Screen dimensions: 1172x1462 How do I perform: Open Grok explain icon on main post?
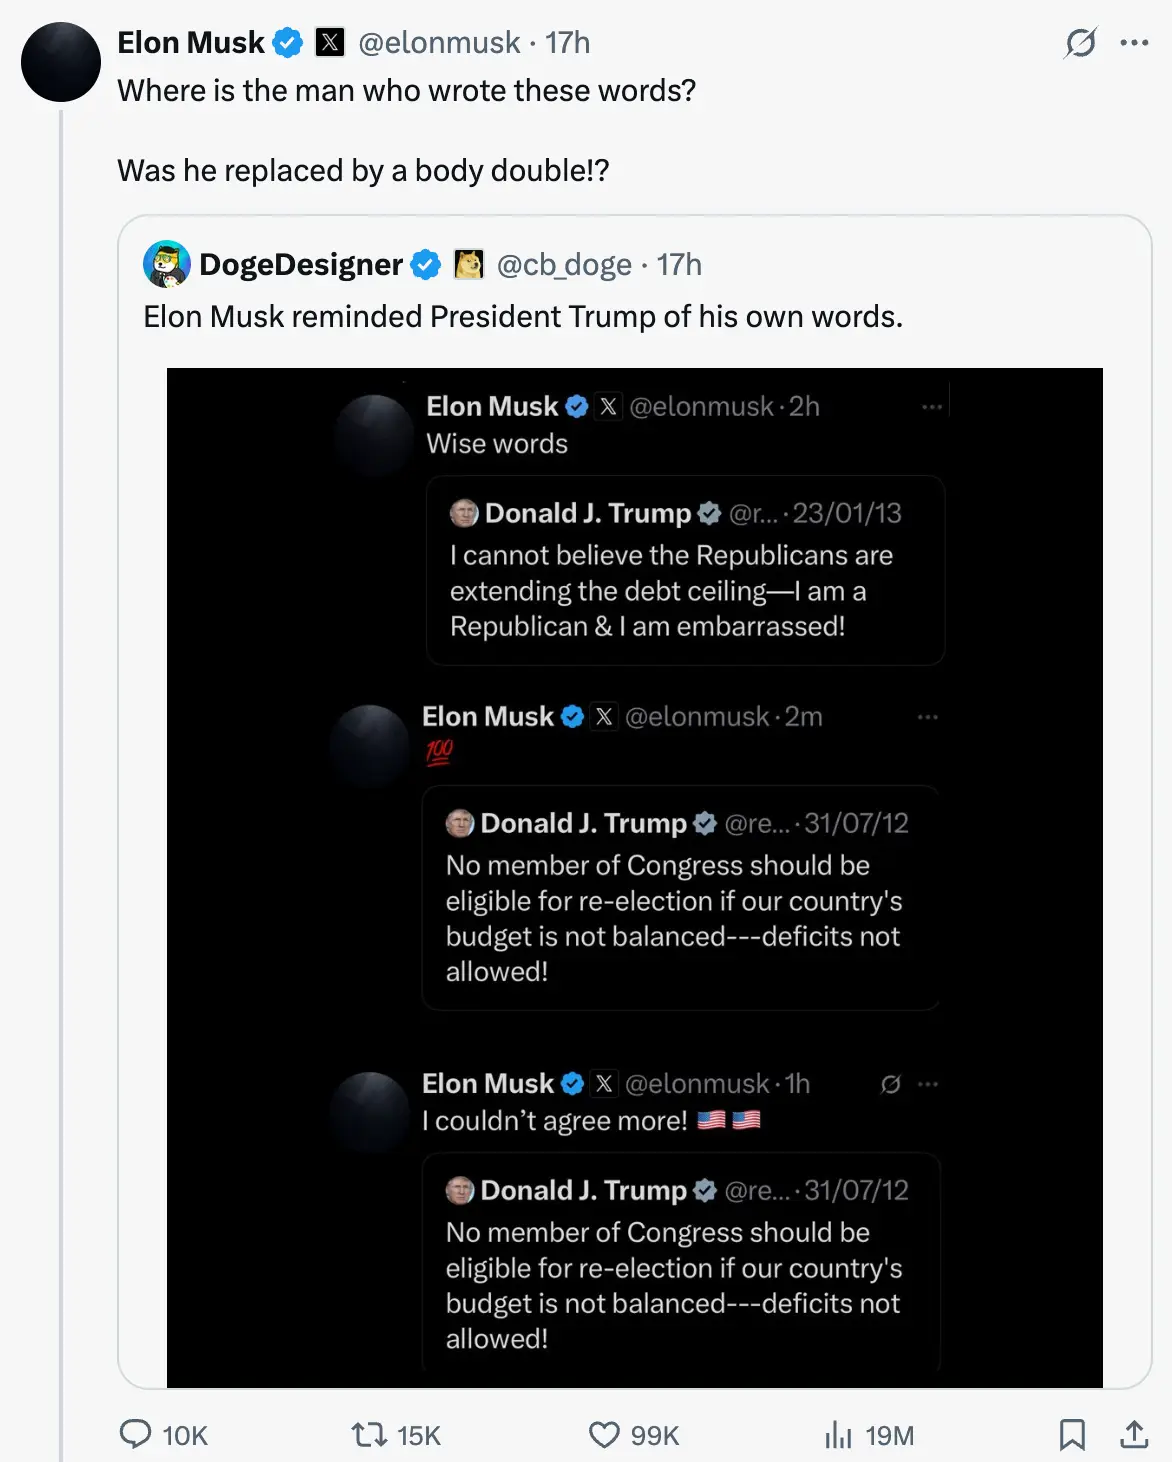click(1081, 43)
